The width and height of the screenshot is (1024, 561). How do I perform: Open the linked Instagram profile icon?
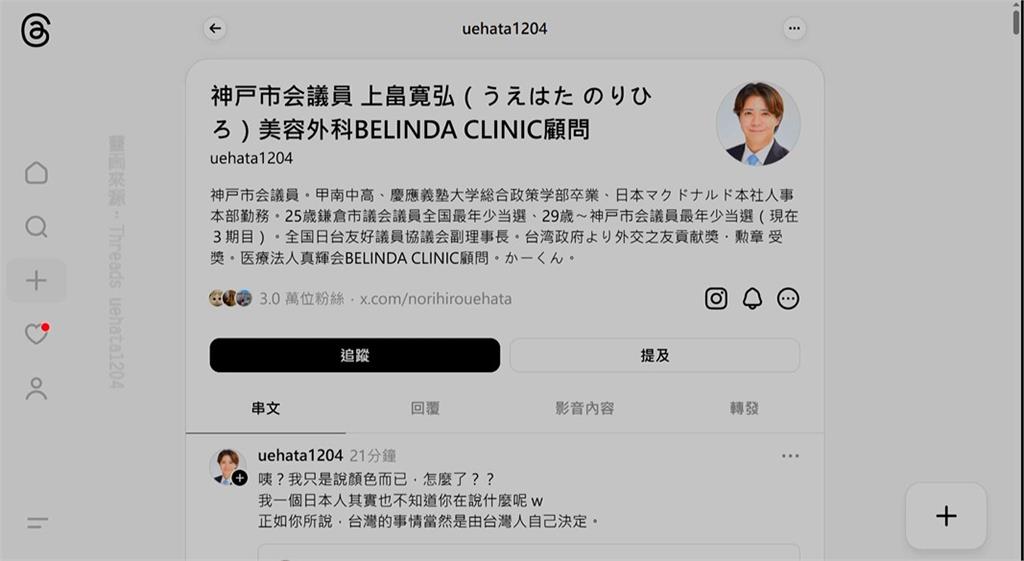[716, 298]
